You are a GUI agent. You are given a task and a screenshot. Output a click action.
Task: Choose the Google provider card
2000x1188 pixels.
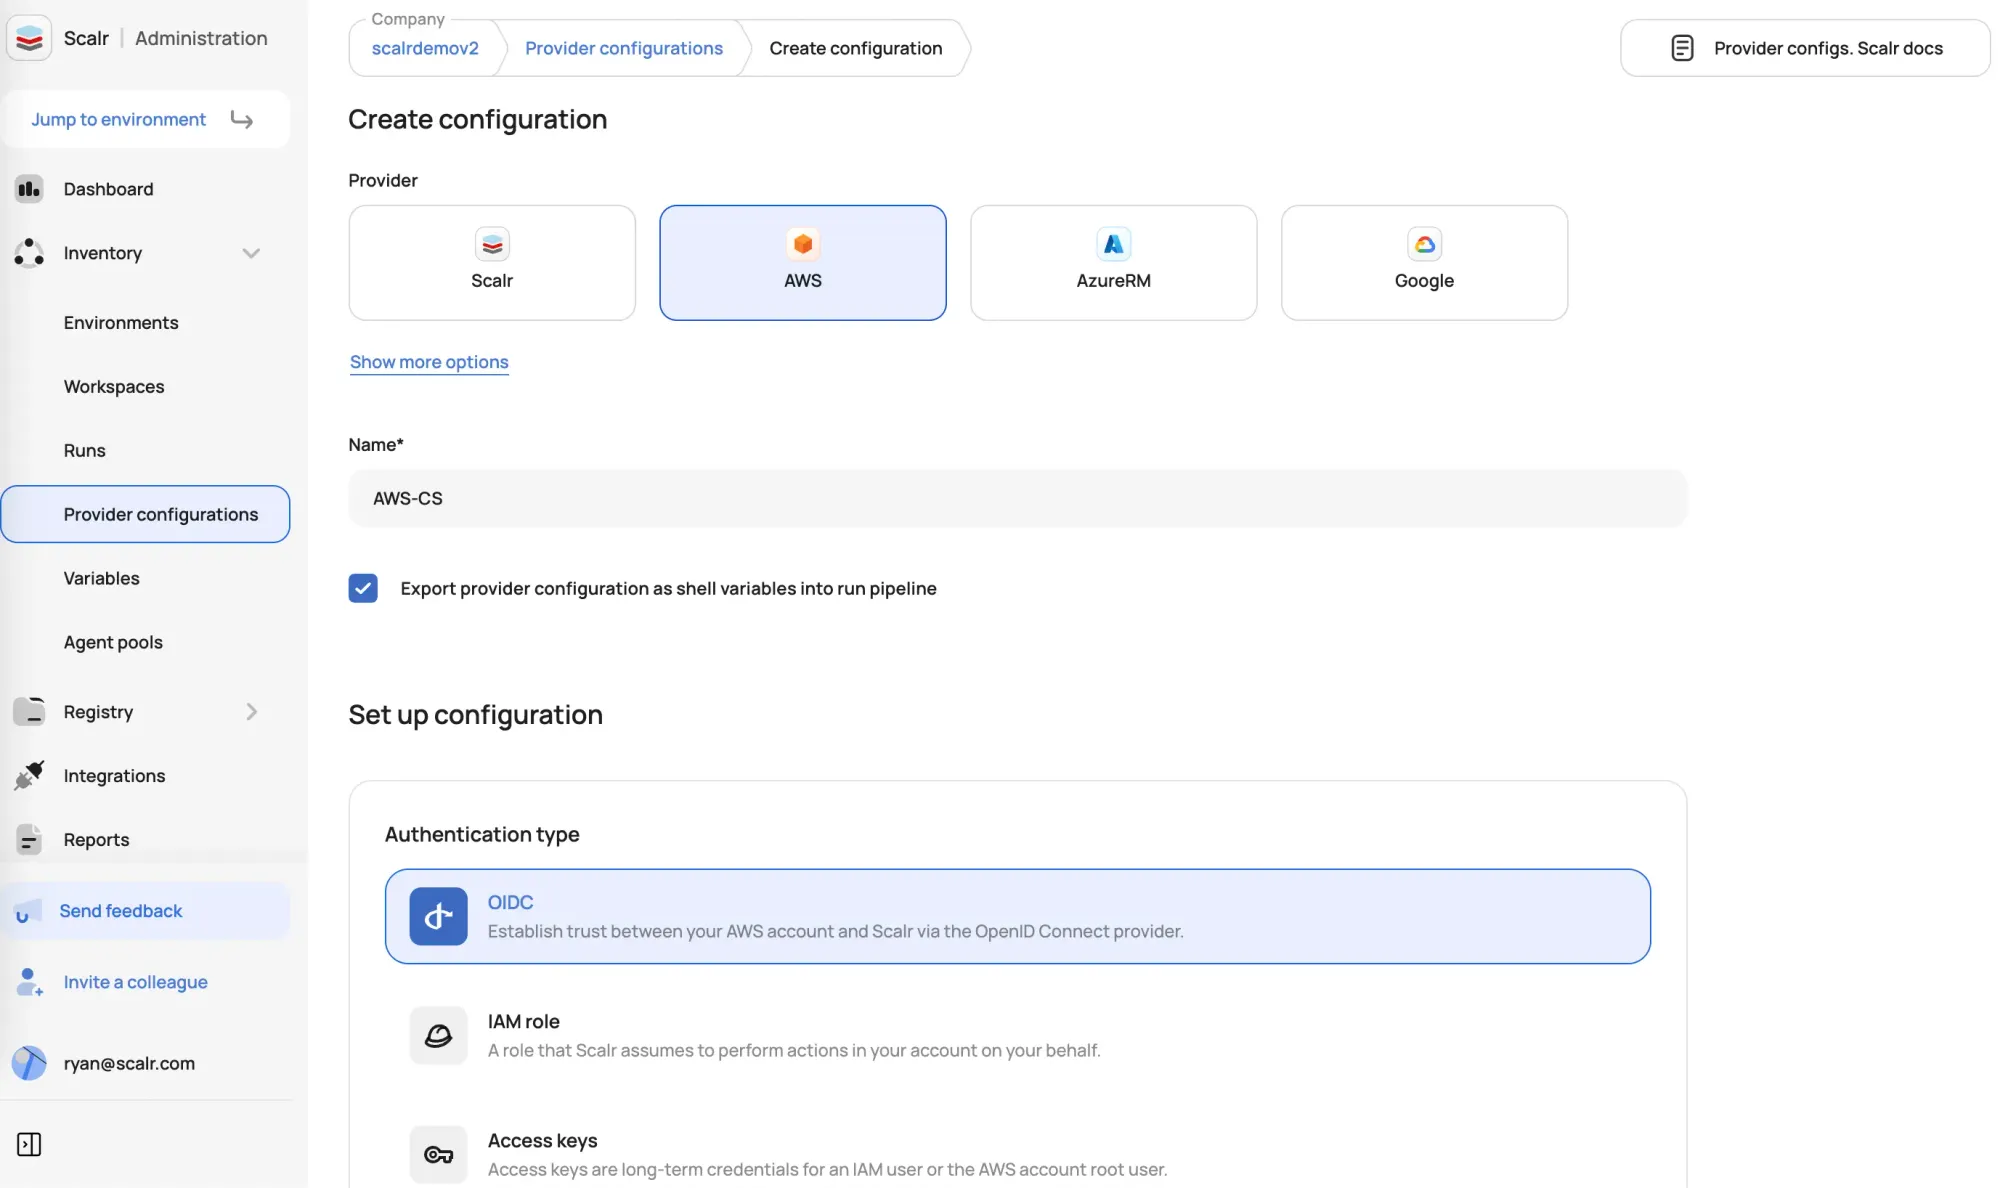(1424, 263)
